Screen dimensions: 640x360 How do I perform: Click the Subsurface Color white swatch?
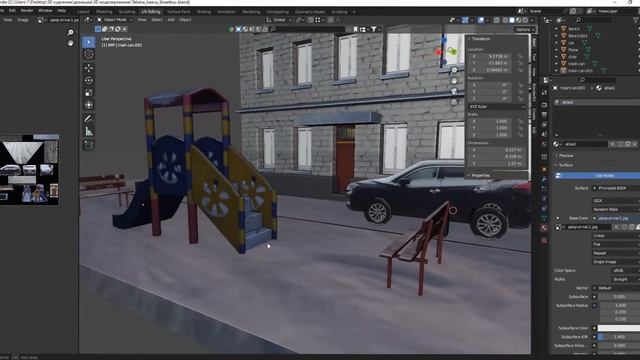pos(619,328)
